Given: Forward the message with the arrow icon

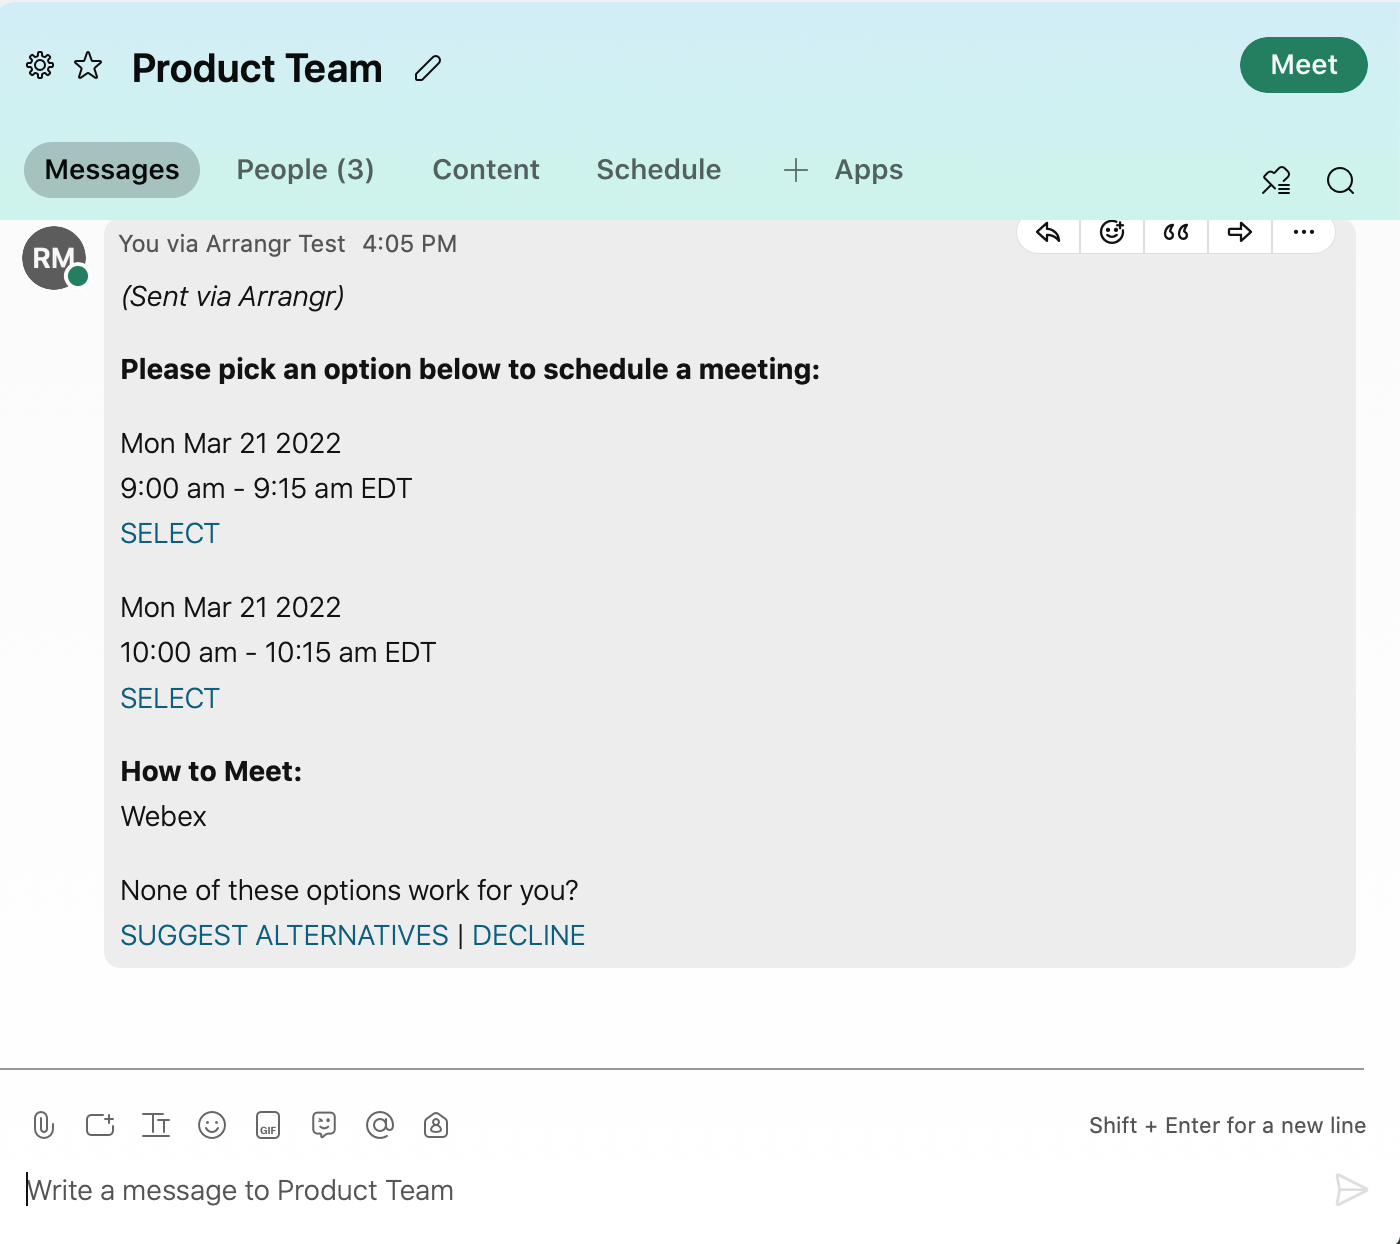Looking at the screenshot, I should (1240, 233).
